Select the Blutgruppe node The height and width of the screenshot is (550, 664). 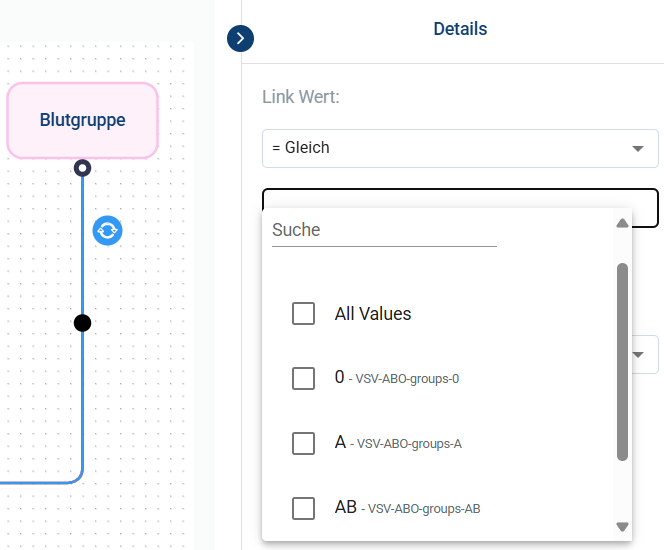point(83,120)
